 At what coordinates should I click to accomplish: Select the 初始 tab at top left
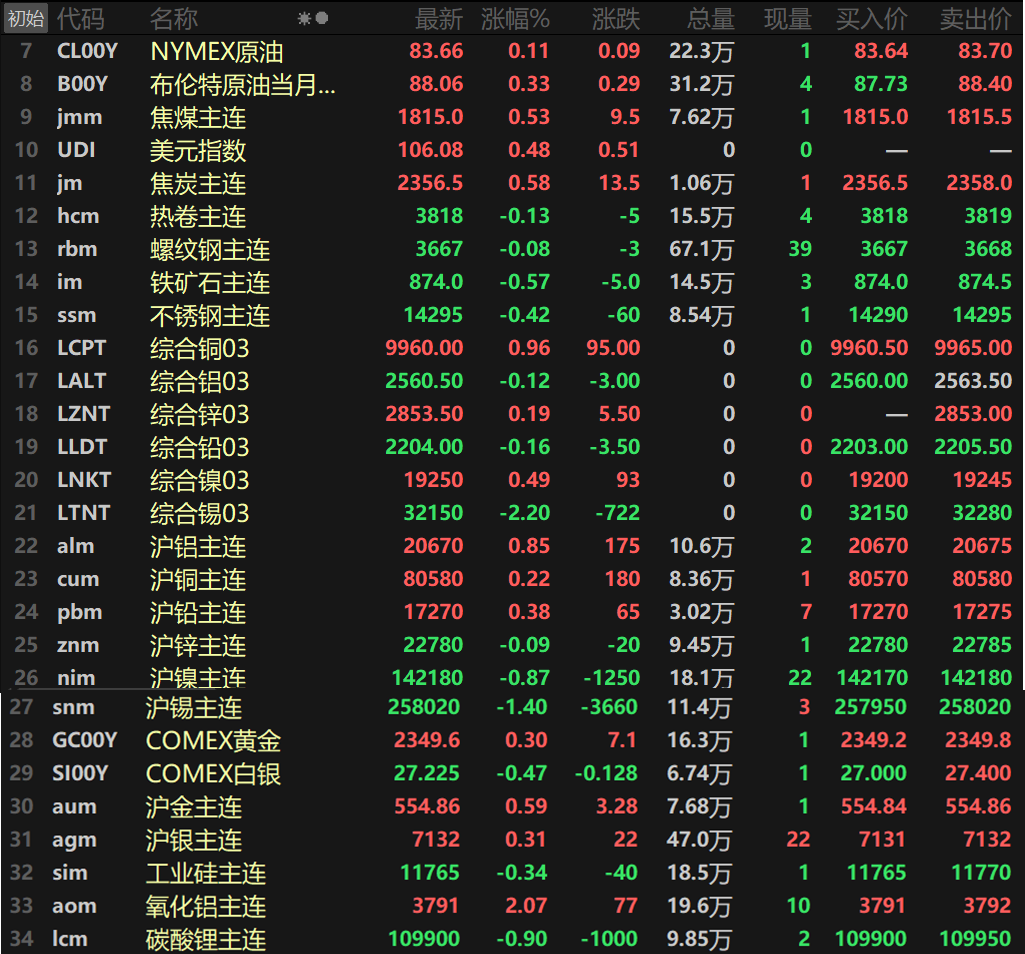click(25, 17)
